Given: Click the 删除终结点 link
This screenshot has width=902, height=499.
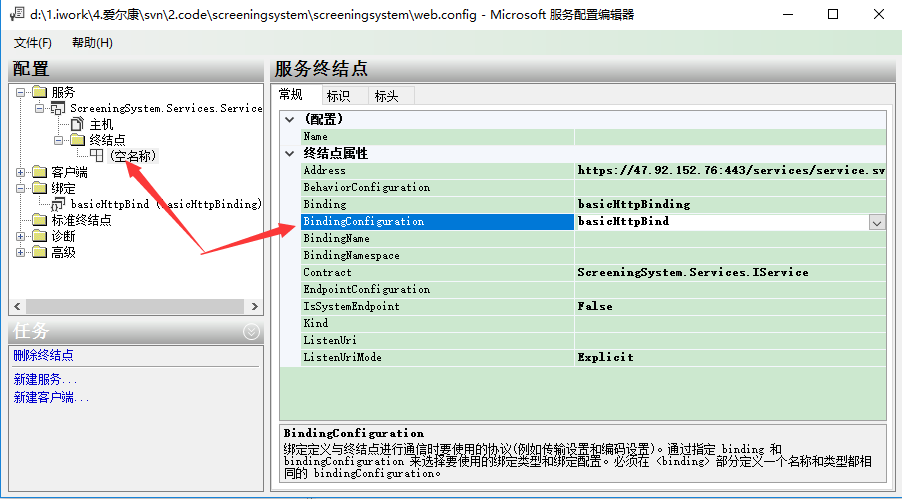Looking at the screenshot, I should point(44,355).
